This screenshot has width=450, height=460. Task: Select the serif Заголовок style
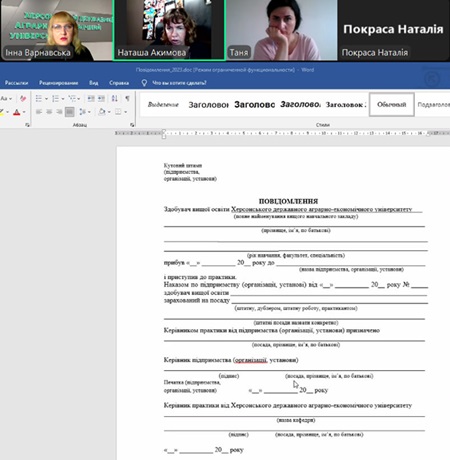pos(346,105)
